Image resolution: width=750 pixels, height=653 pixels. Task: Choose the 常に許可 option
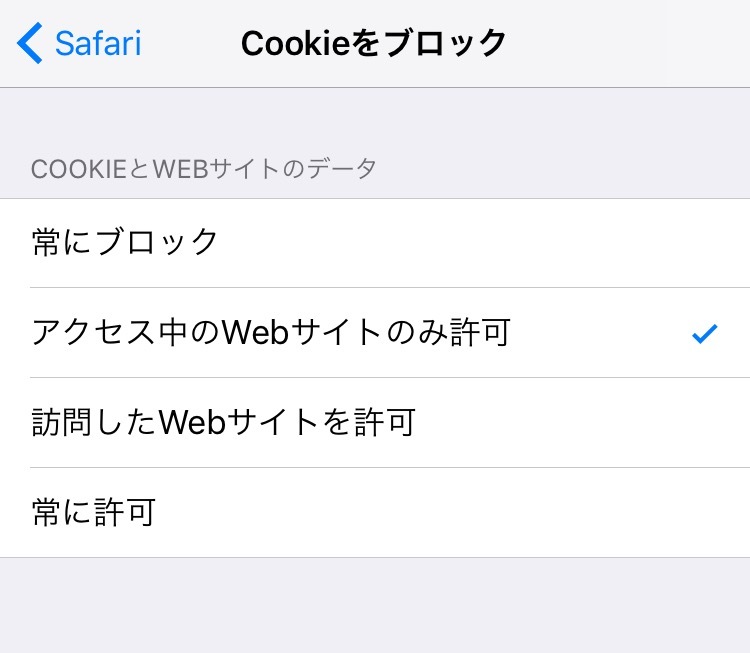(375, 513)
